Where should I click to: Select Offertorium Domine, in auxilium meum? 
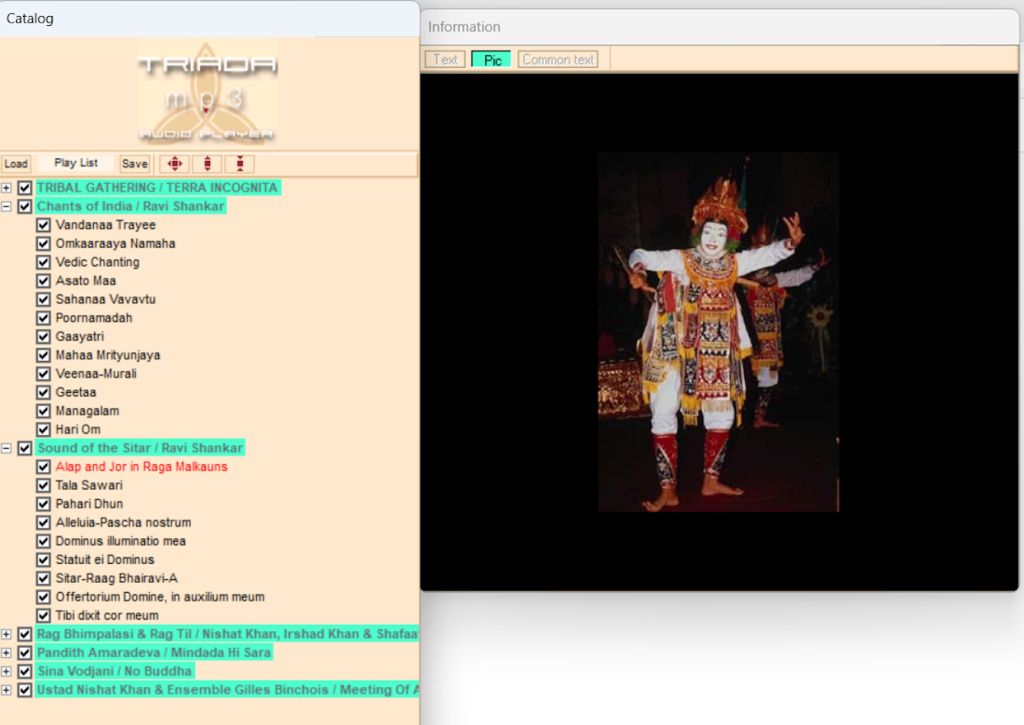tap(160, 597)
